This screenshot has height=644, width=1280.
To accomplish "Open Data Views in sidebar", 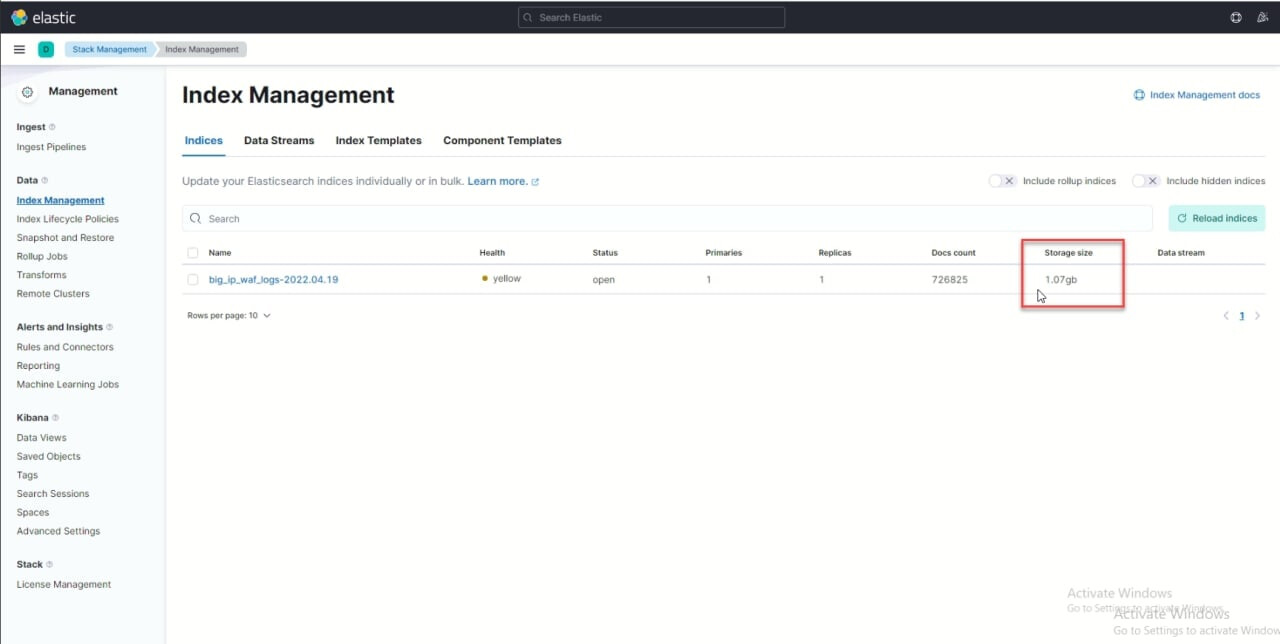I will (x=41, y=438).
